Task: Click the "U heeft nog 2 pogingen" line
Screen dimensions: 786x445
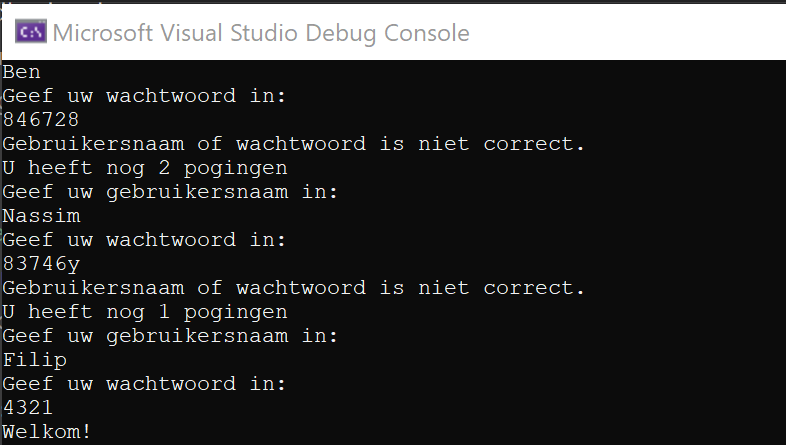Action: coord(145,168)
